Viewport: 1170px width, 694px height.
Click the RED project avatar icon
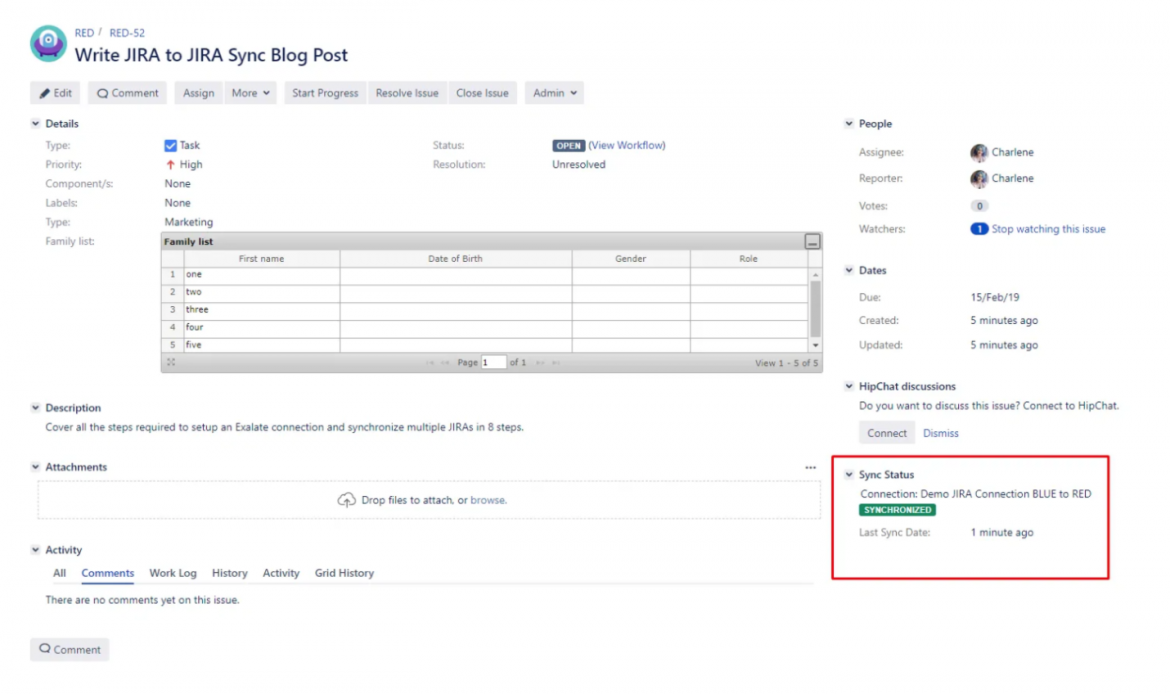click(x=49, y=43)
